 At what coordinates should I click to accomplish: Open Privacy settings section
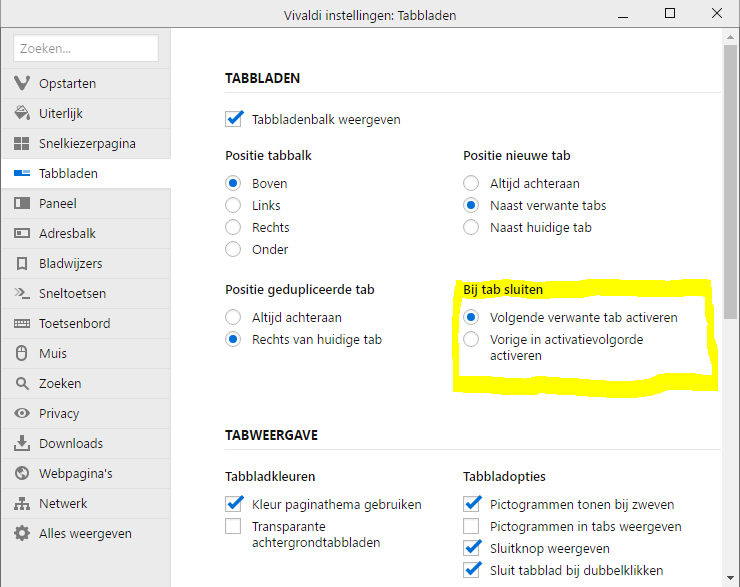click(86, 413)
